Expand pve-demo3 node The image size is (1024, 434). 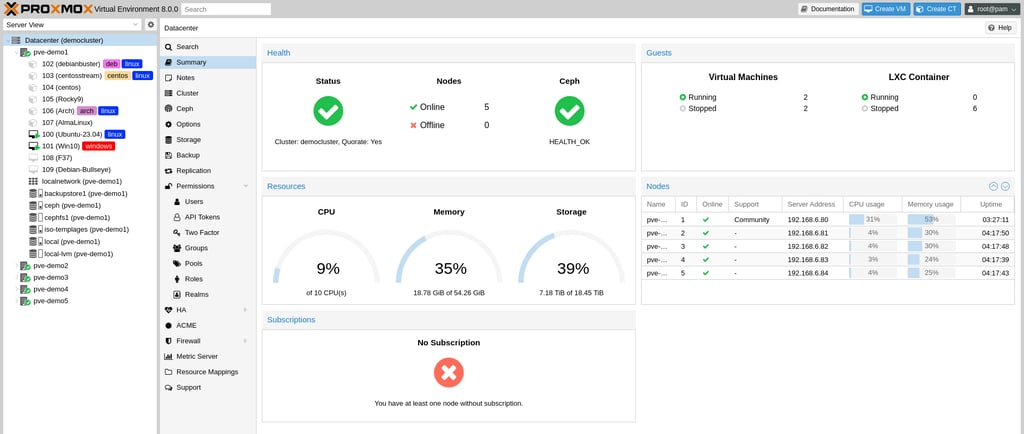(16, 278)
